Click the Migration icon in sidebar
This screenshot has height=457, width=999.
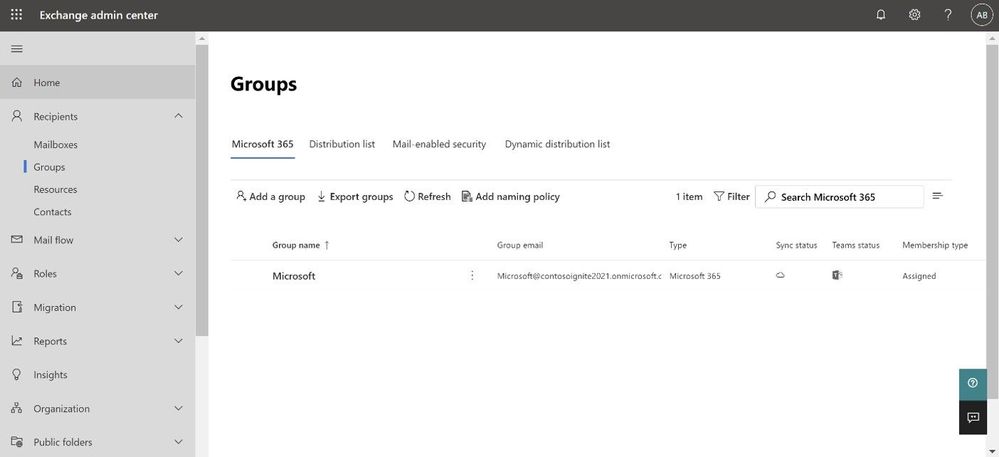tap(17, 307)
